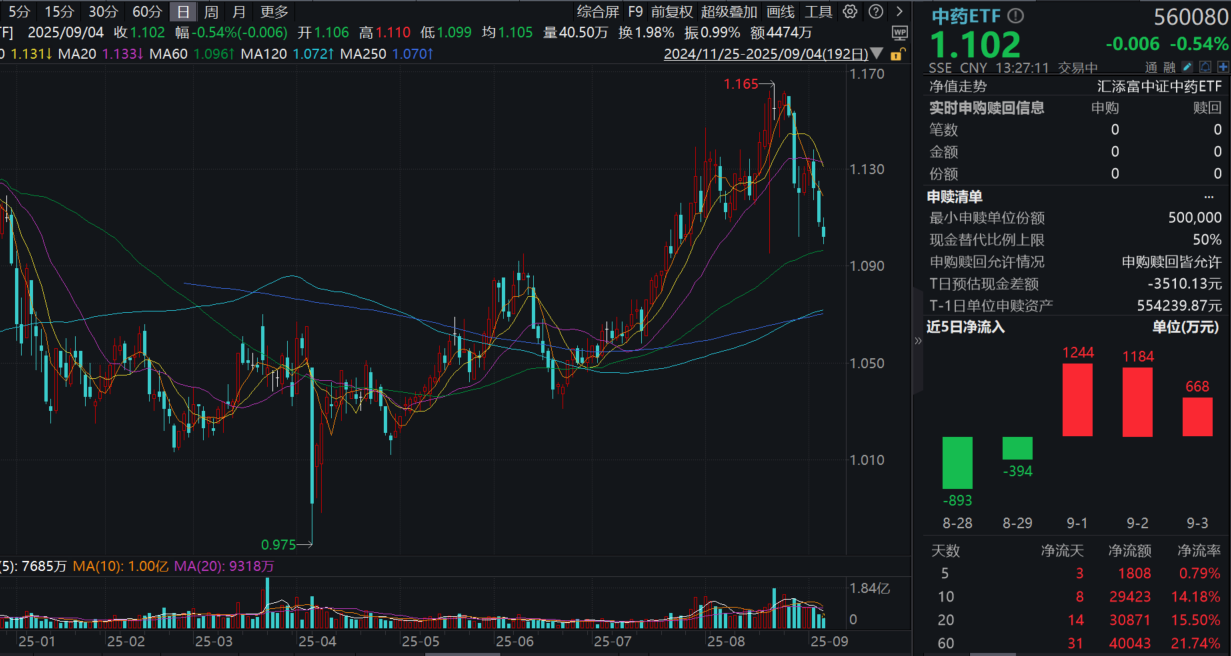Open the settings gear in the toolbar
This screenshot has width=1231, height=656.
click(849, 11)
